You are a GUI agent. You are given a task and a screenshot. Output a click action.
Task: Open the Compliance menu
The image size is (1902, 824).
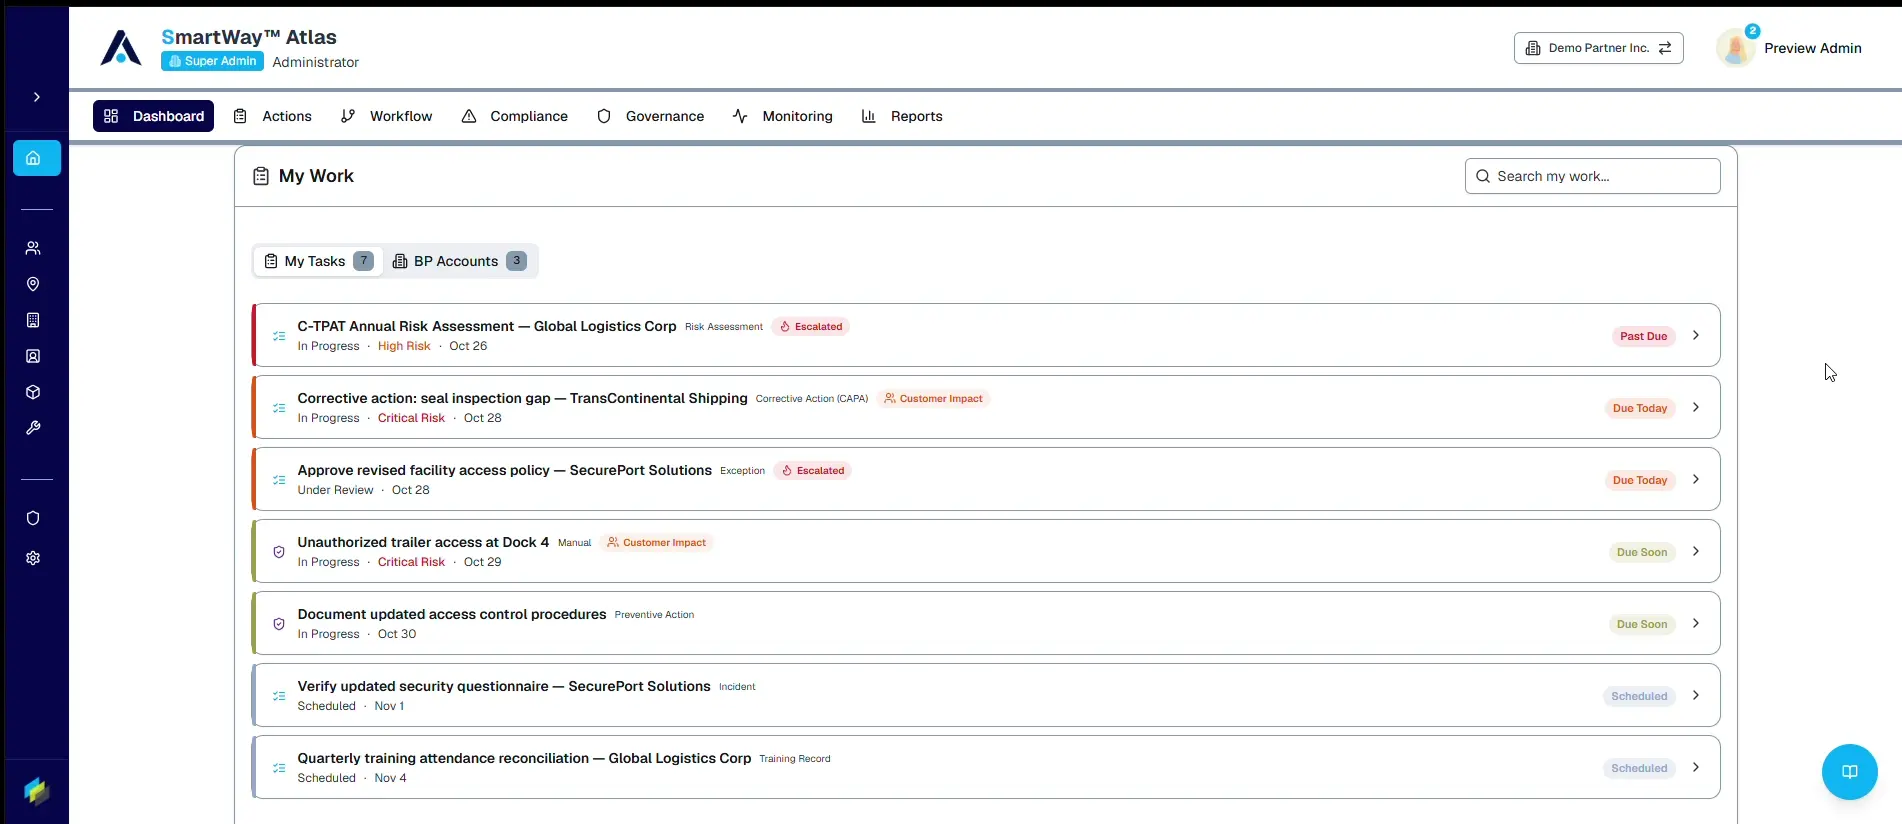pos(515,116)
